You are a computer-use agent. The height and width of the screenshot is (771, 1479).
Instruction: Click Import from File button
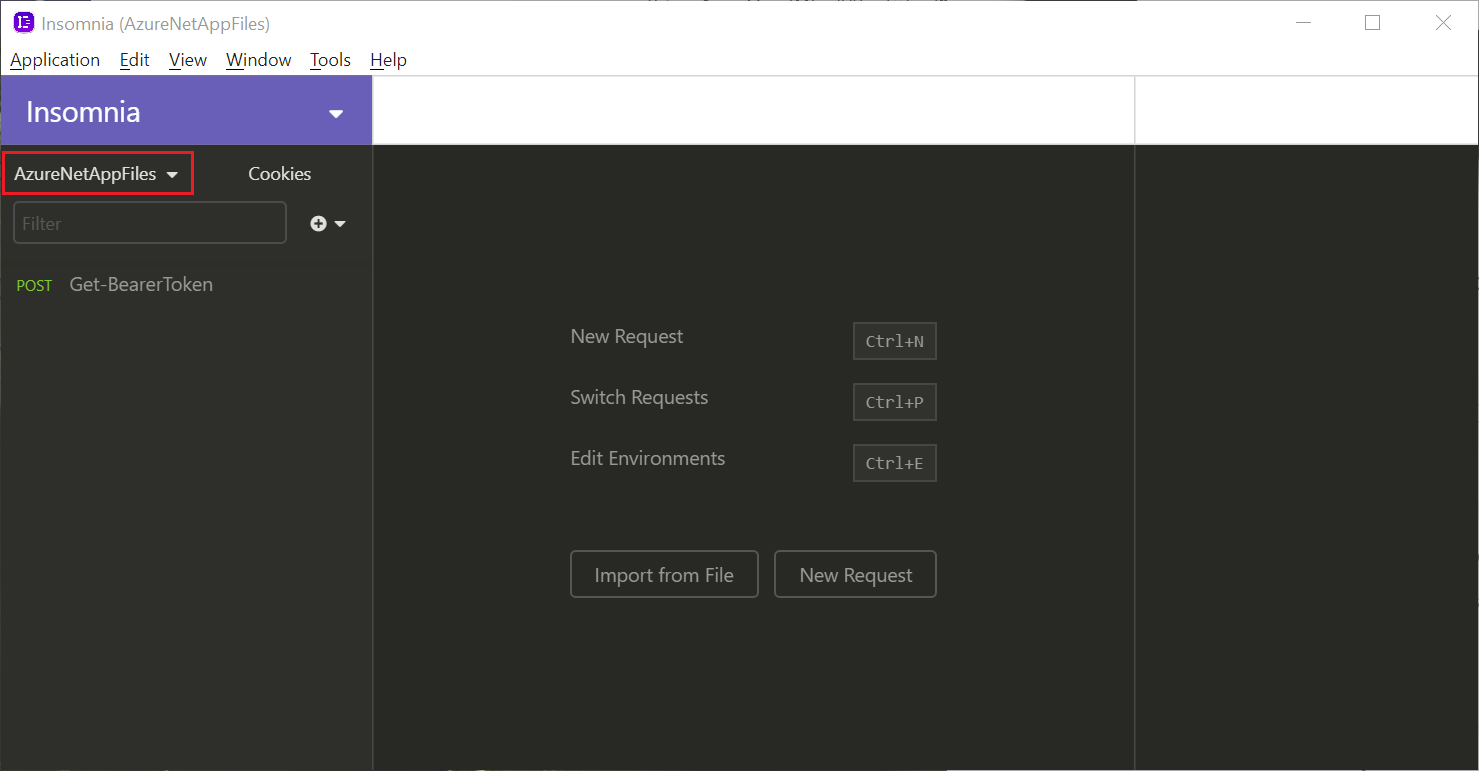664,574
